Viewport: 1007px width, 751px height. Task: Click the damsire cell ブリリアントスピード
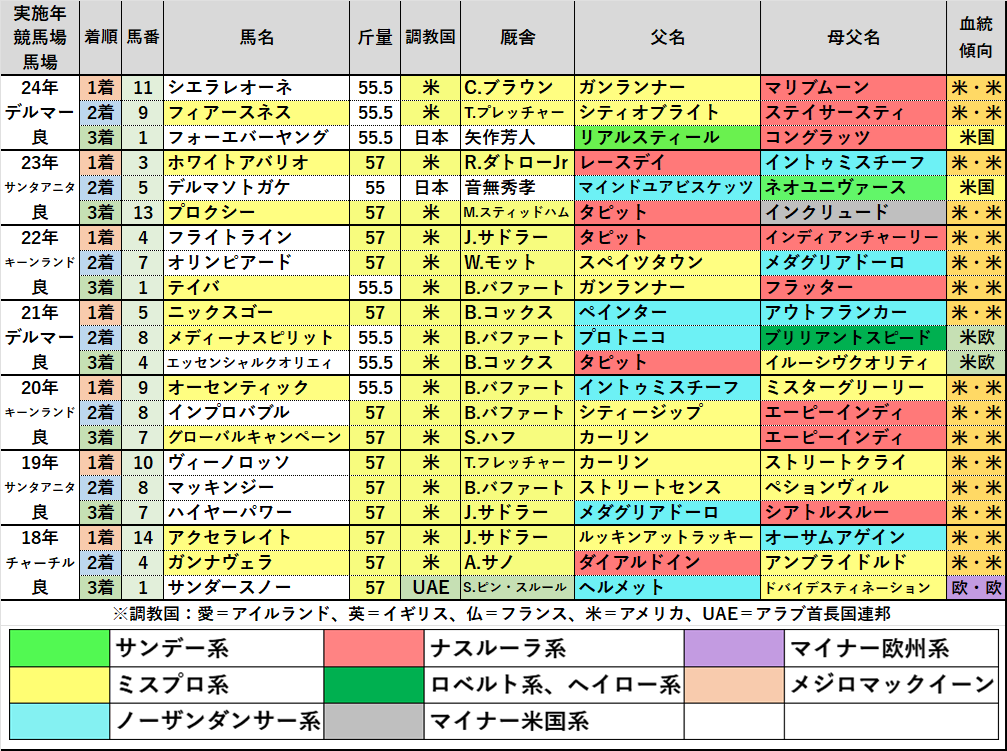tap(853, 338)
